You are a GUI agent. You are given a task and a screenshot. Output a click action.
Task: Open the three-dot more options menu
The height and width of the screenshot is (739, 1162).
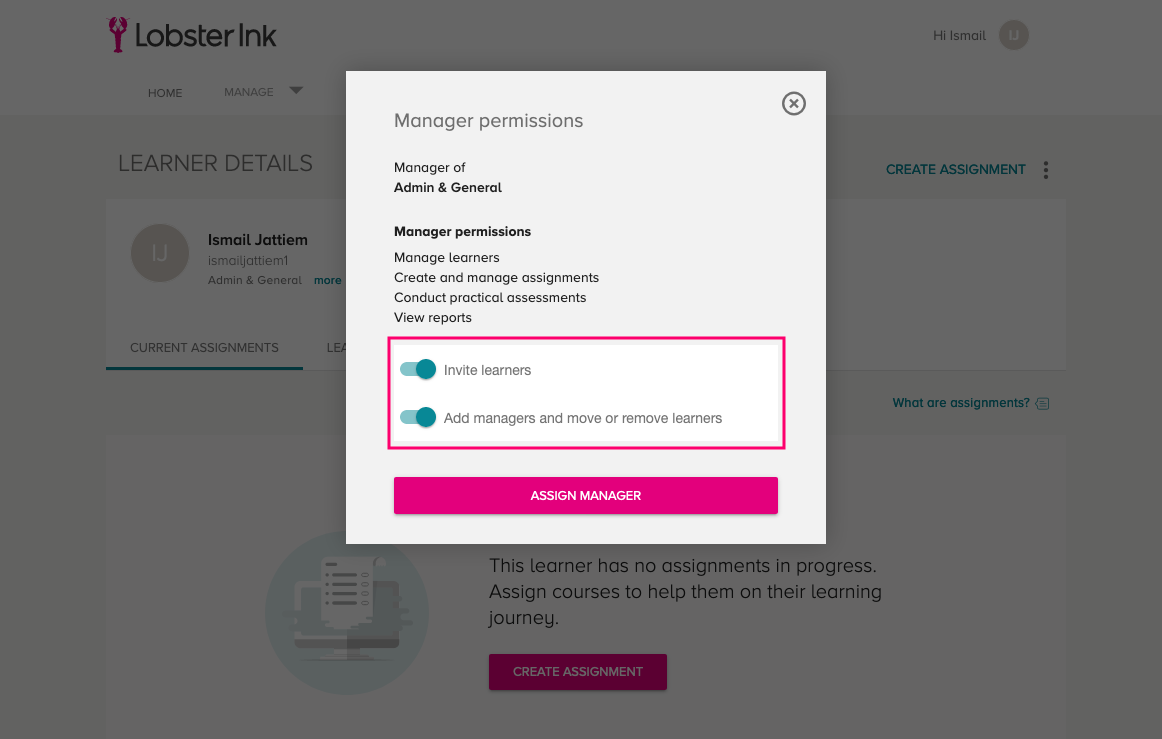(1045, 170)
